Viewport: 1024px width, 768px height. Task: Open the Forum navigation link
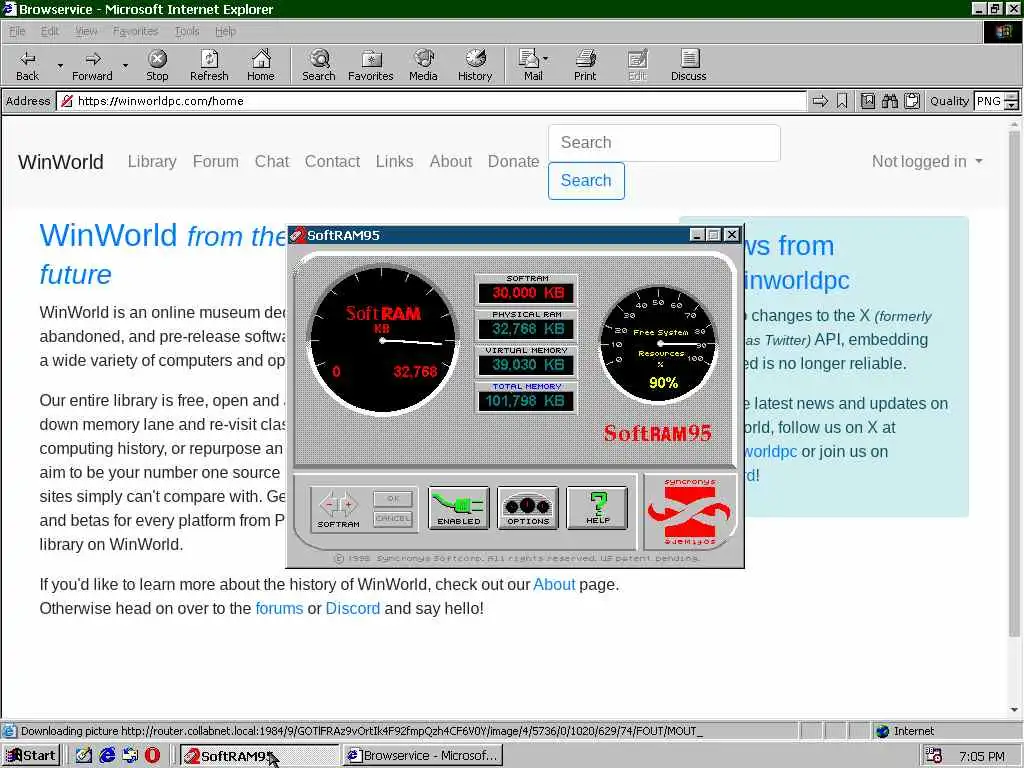[216, 161]
